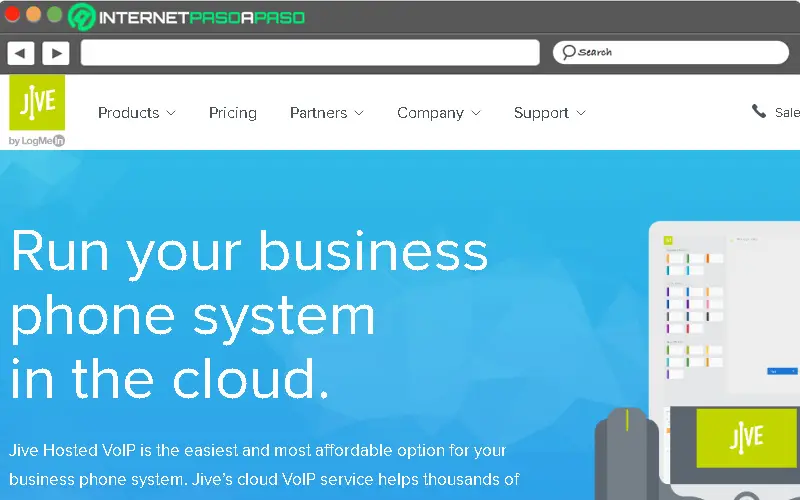Screen dimensions: 800x500
Task: Click the Jive logo in the header
Action: point(37,103)
